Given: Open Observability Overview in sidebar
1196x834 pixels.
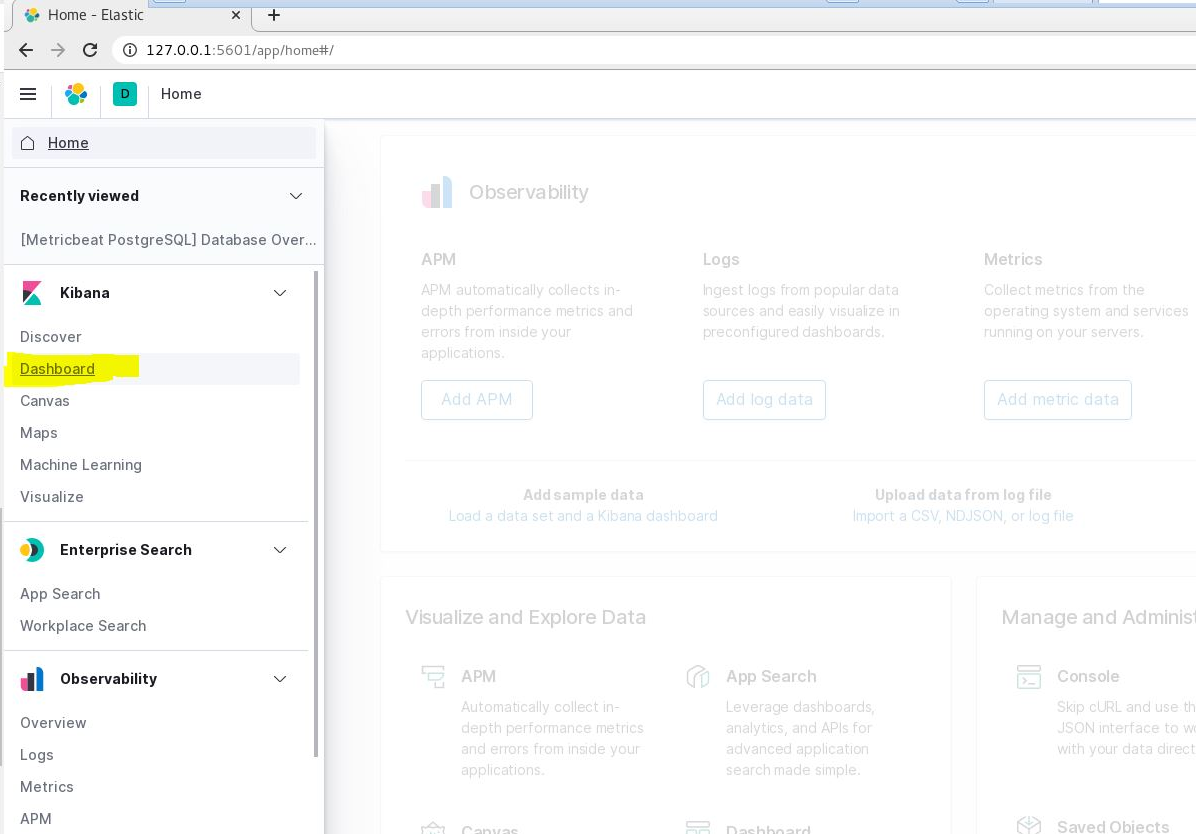Looking at the screenshot, I should (x=53, y=723).
